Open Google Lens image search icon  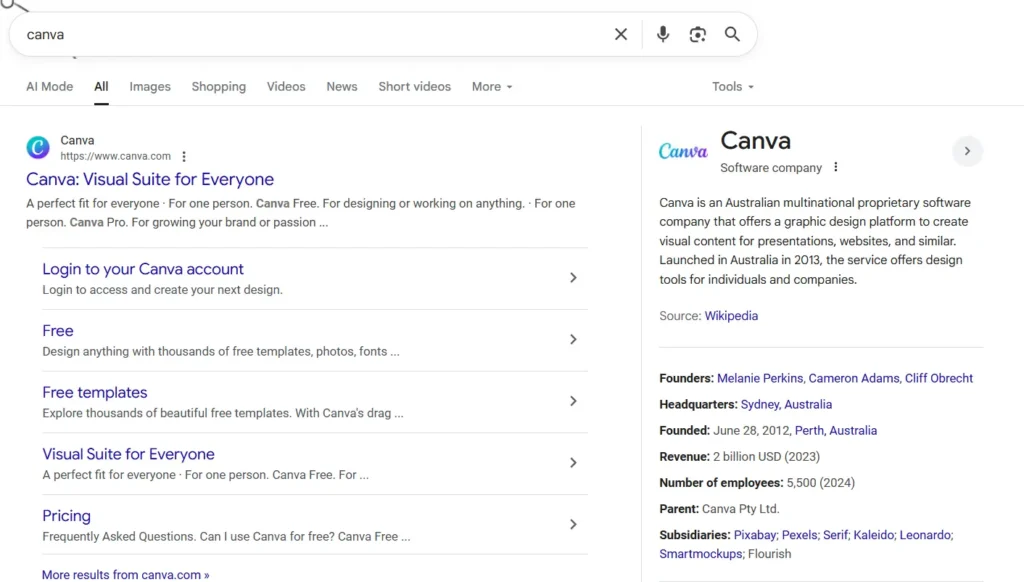697,34
